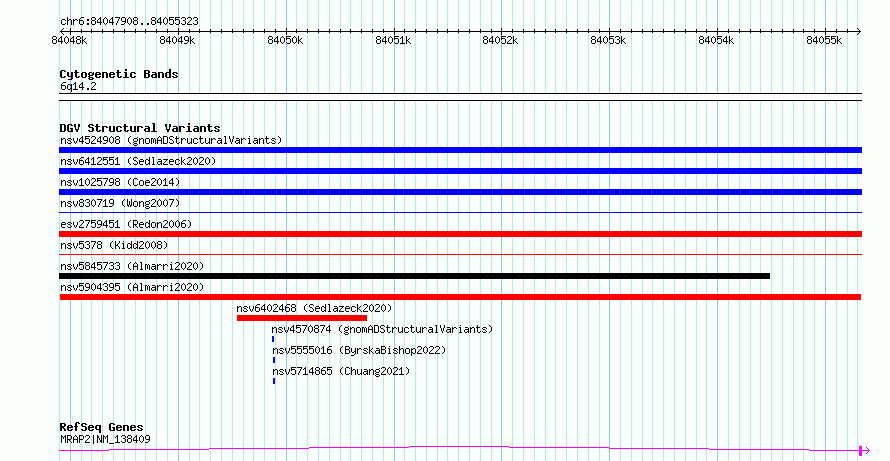The width and height of the screenshot is (890, 461).
Task: Click the nsv4570874 gnomAD variant label
Action: click(382, 329)
